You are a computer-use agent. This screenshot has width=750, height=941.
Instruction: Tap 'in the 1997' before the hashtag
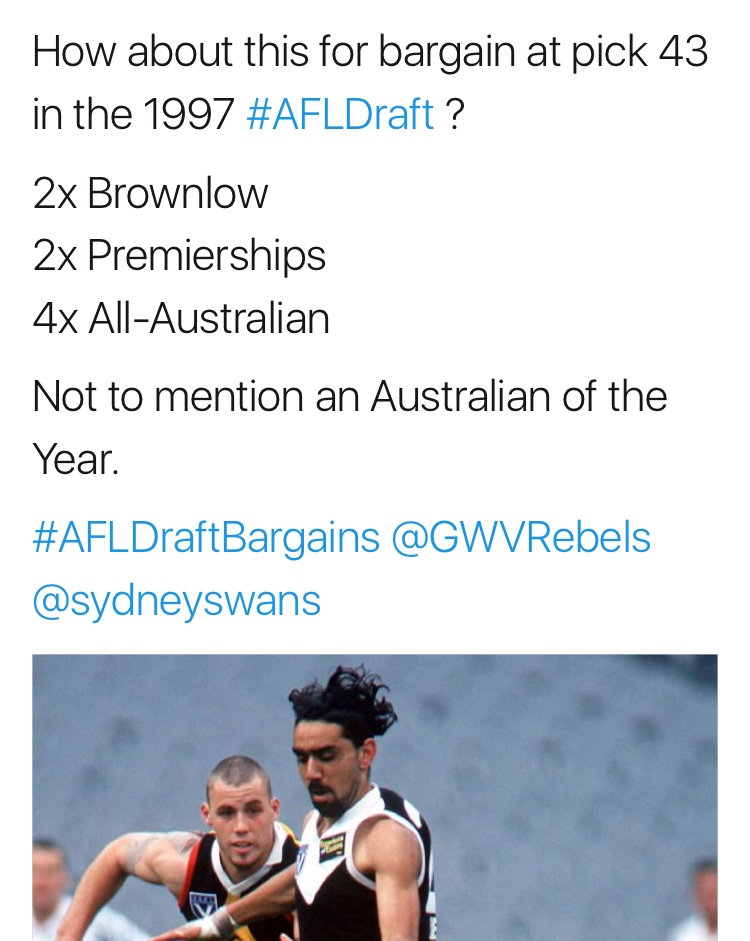pos(133,113)
